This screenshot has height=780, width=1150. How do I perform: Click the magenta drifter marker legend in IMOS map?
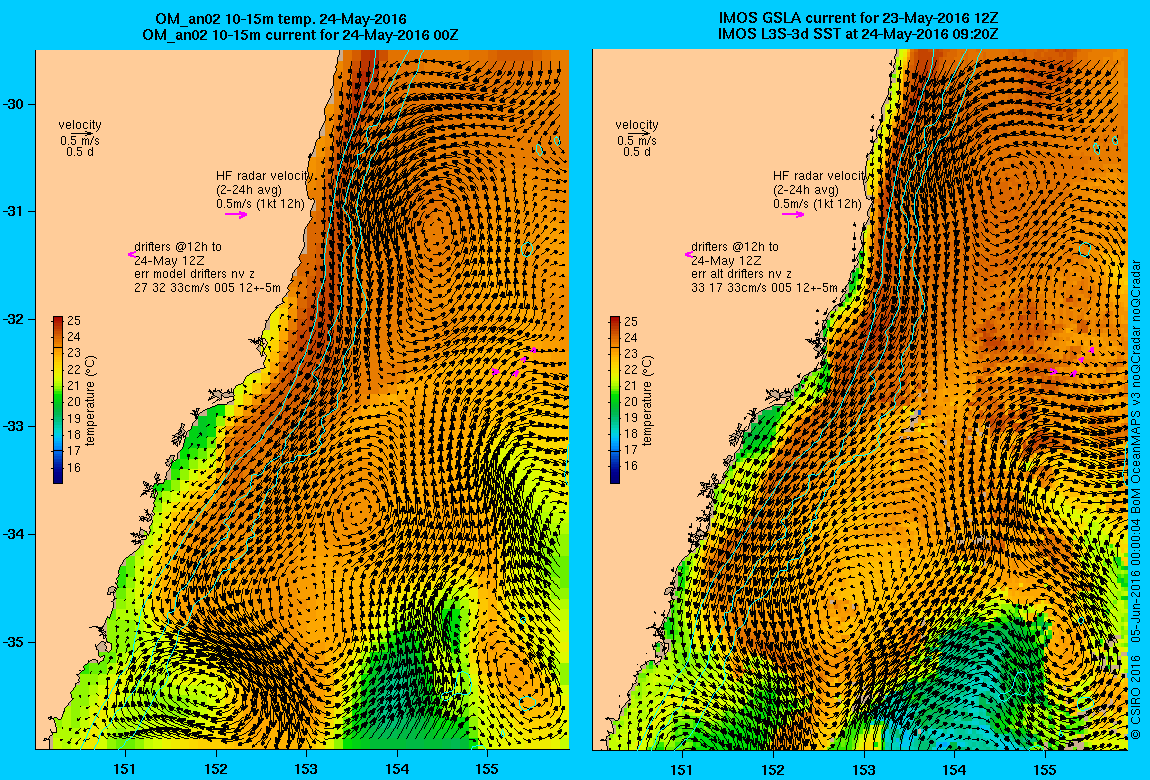[688, 254]
